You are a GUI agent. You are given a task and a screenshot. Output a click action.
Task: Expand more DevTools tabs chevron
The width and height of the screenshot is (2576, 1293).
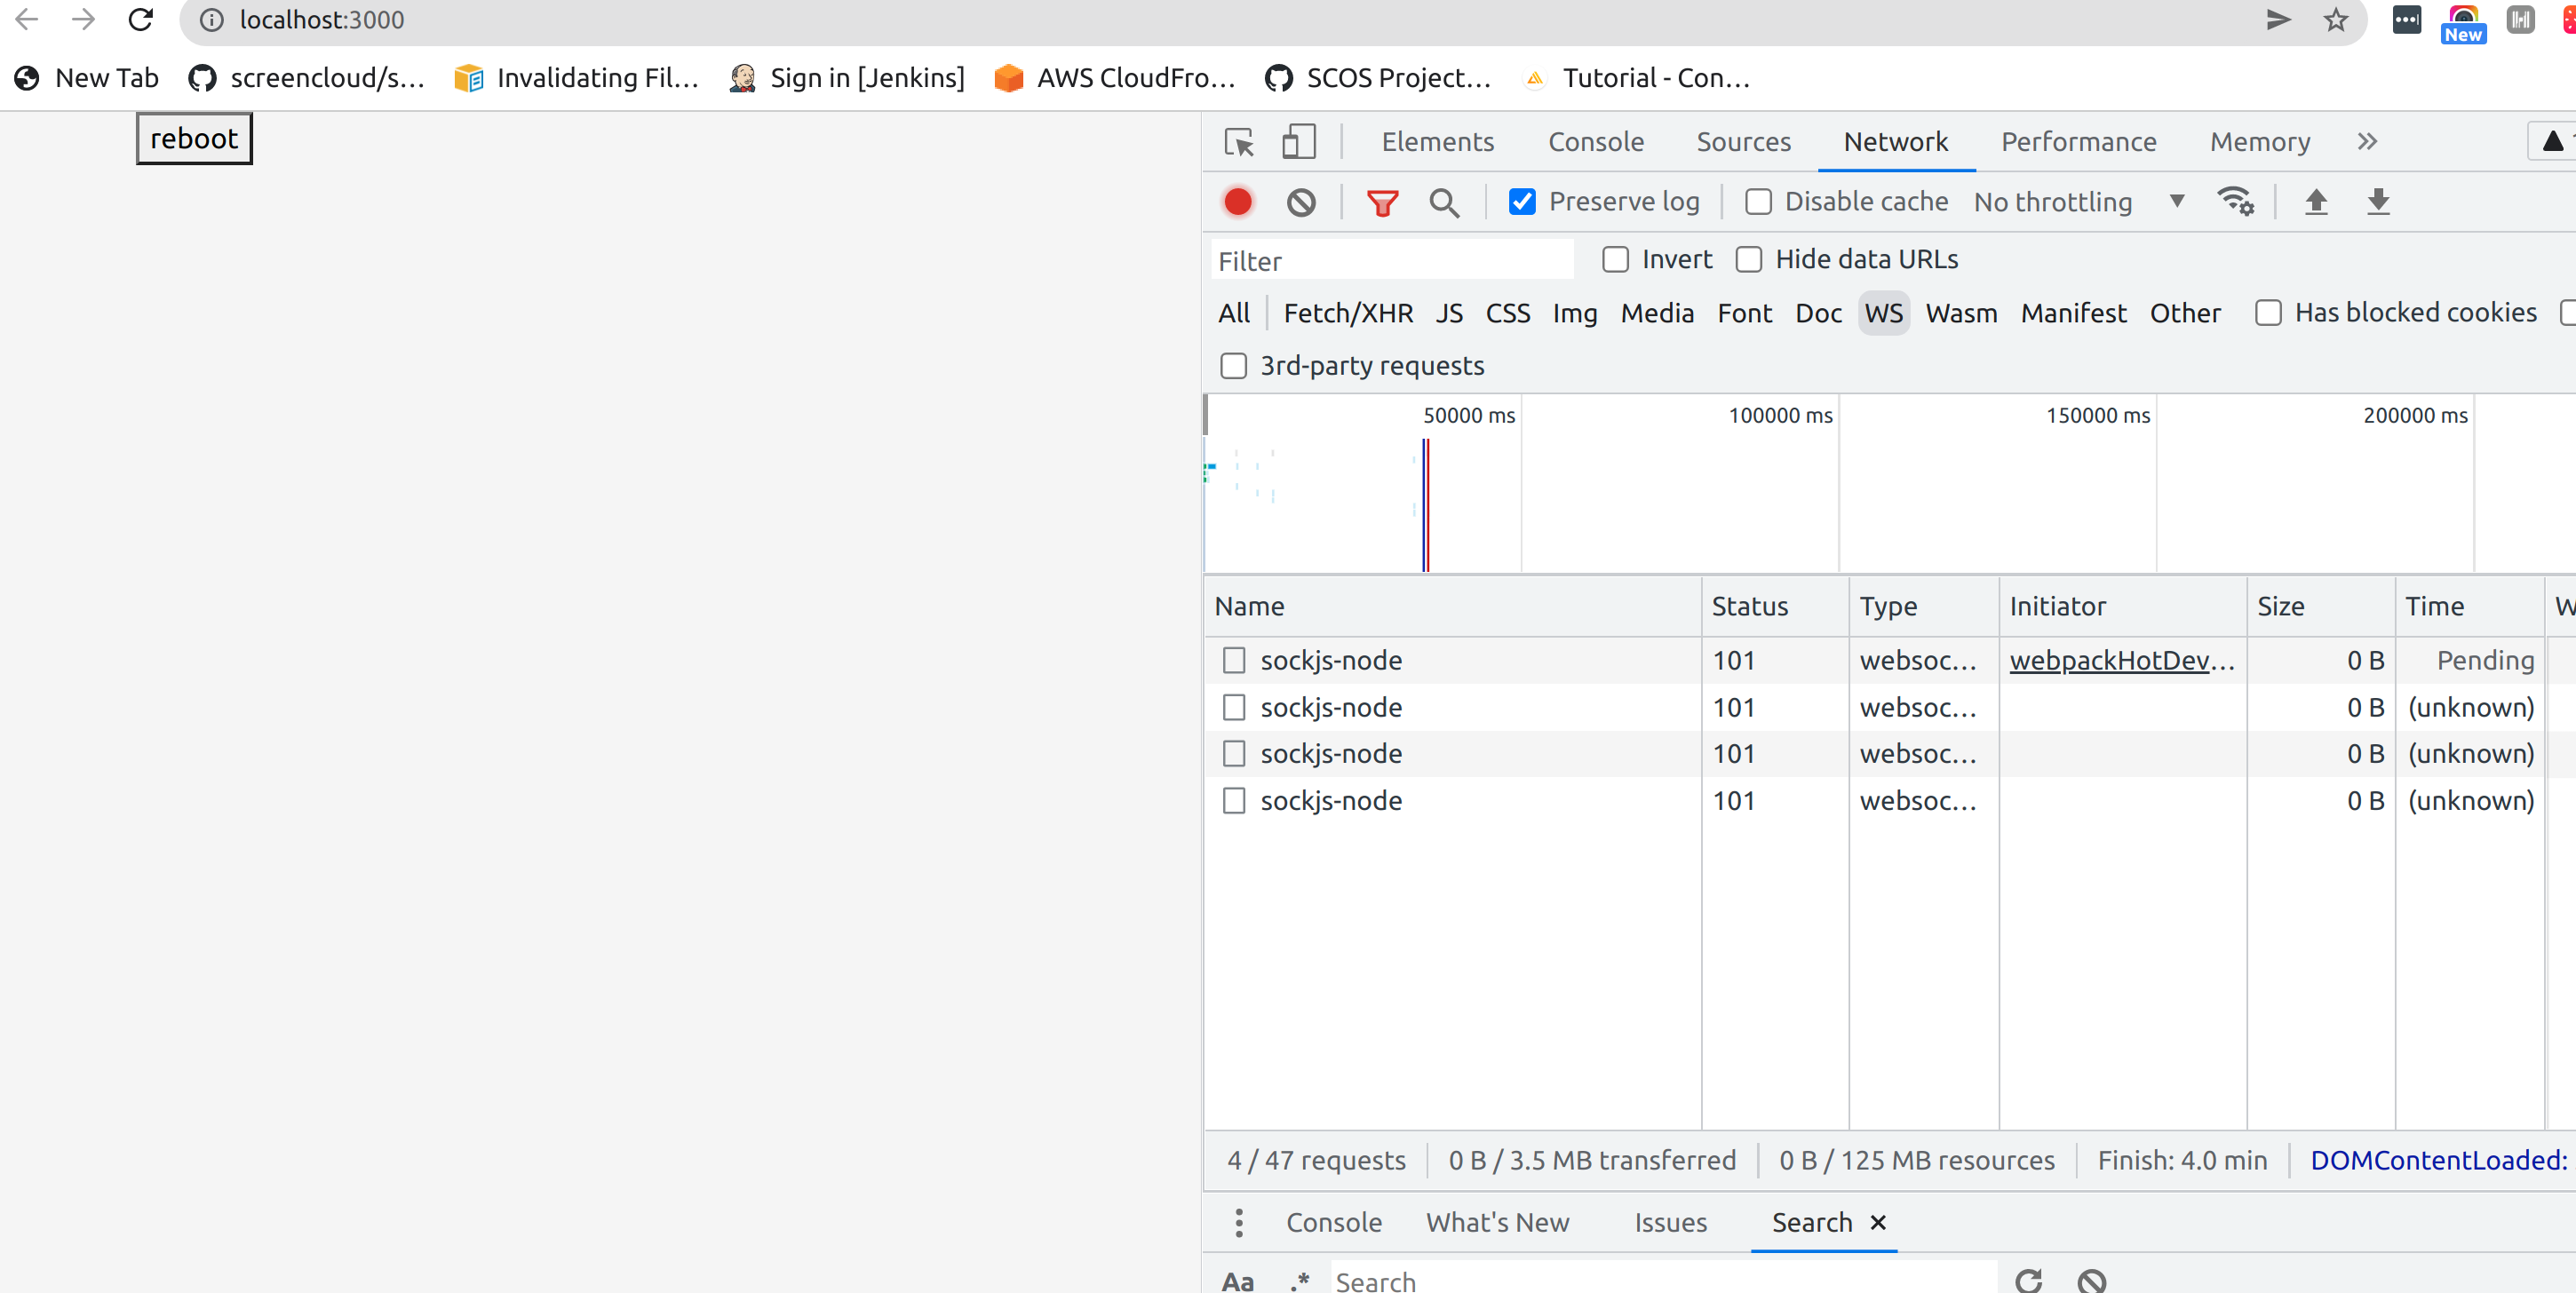pos(2366,142)
